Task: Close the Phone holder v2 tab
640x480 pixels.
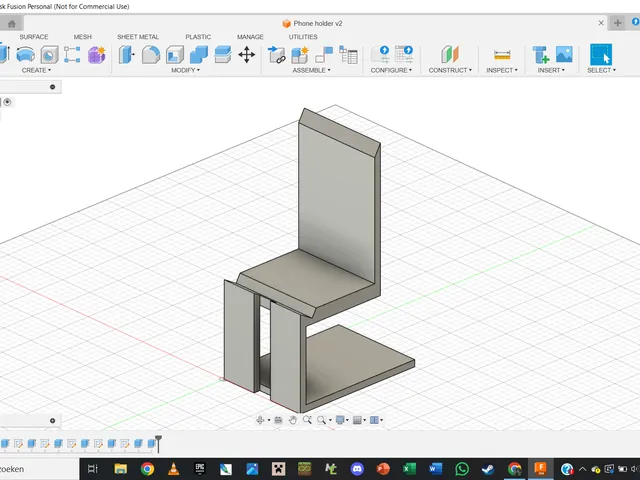Action: (601, 23)
